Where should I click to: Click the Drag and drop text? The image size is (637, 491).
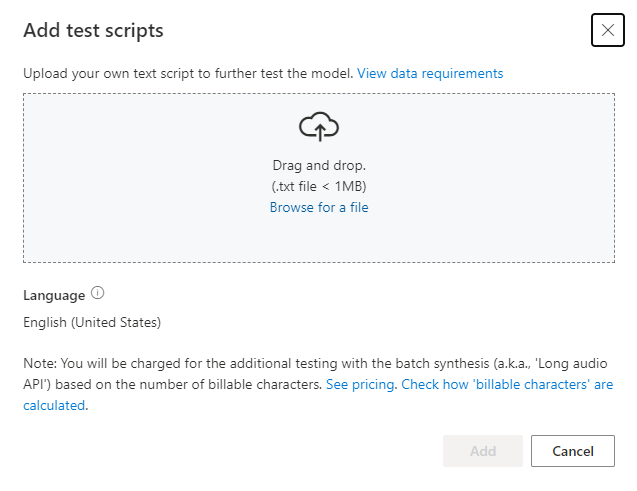click(319, 166)
